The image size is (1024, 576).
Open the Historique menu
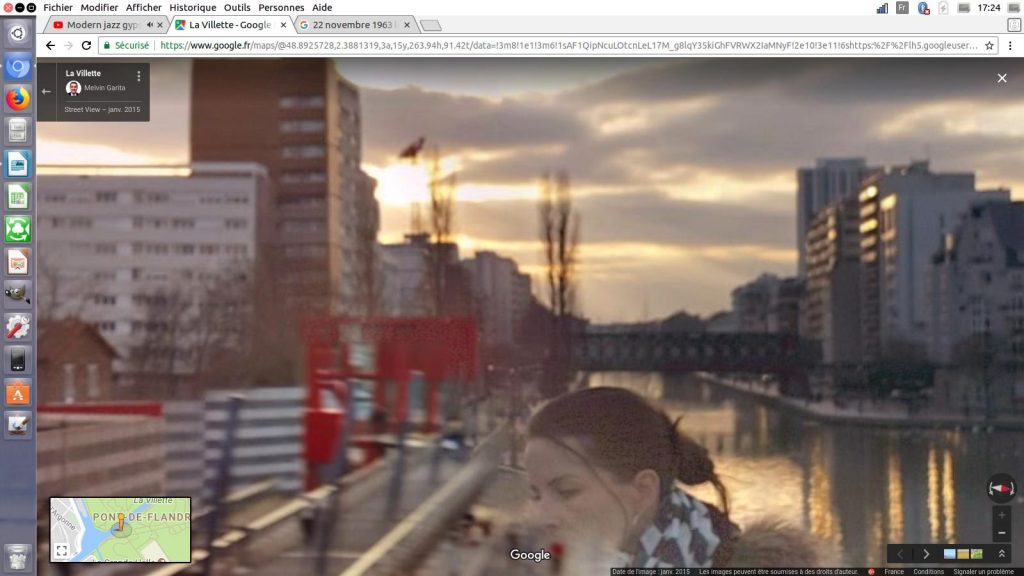tap(192, 7)
